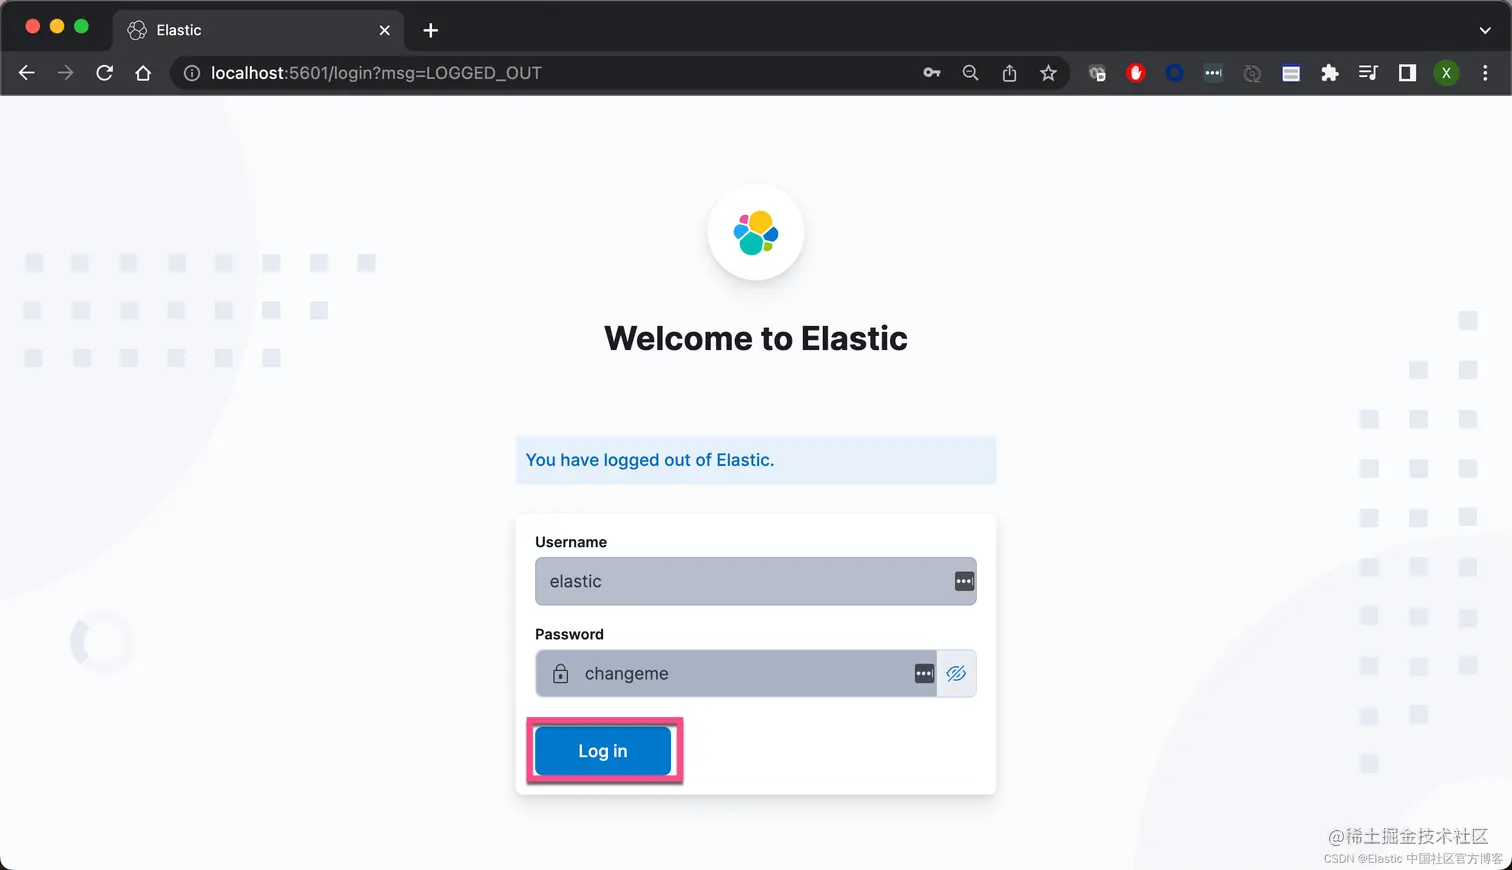The image size is (1512, 870).
Task: Go forward in browser history
Action: [x=65, y=73]
